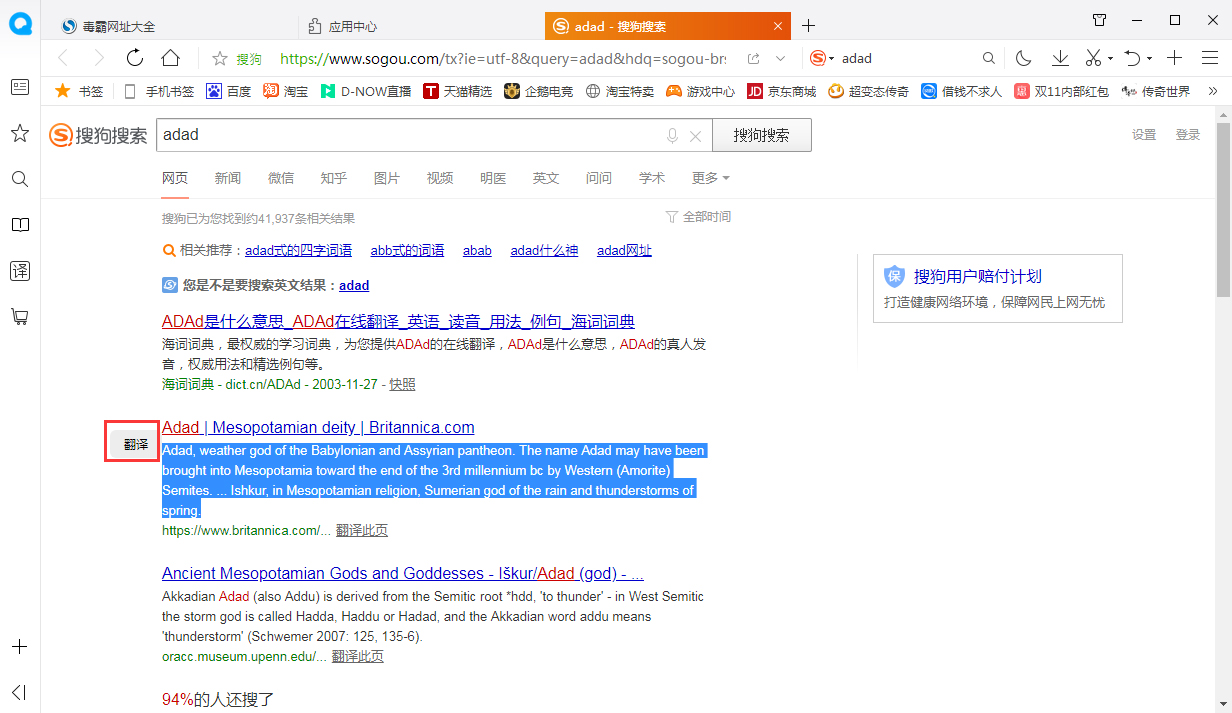
Task: Collapse the sidebar with arrow icon
Action: point(20,692)
